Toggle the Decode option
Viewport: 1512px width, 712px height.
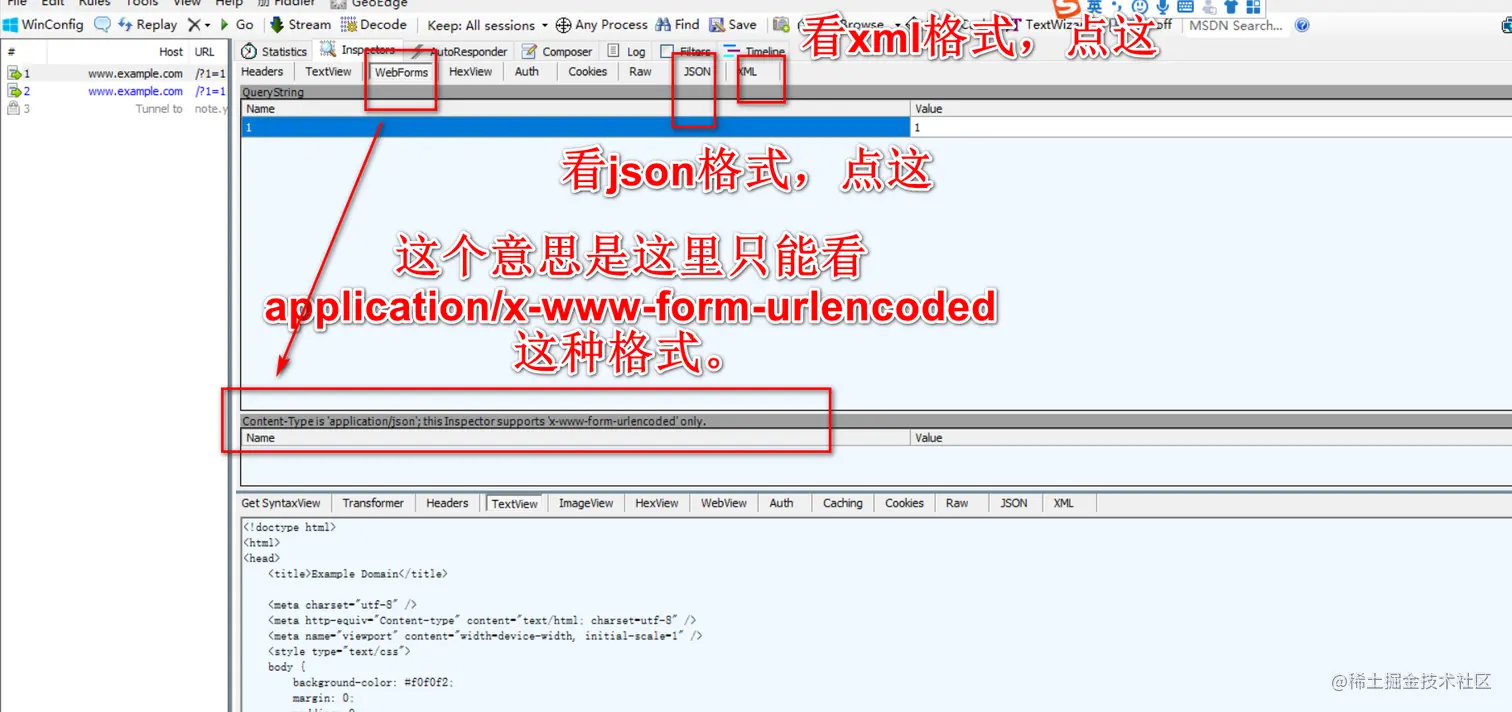[373, 25]
